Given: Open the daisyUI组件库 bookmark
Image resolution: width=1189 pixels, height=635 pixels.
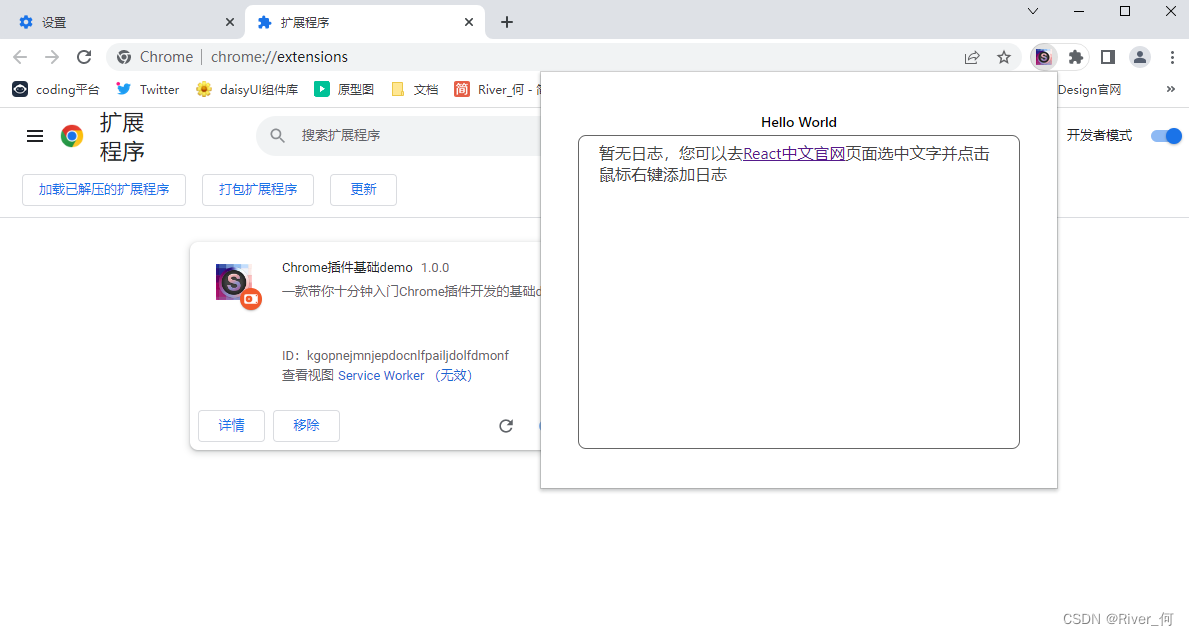Looking at the screenshot, I should [247, 90].
